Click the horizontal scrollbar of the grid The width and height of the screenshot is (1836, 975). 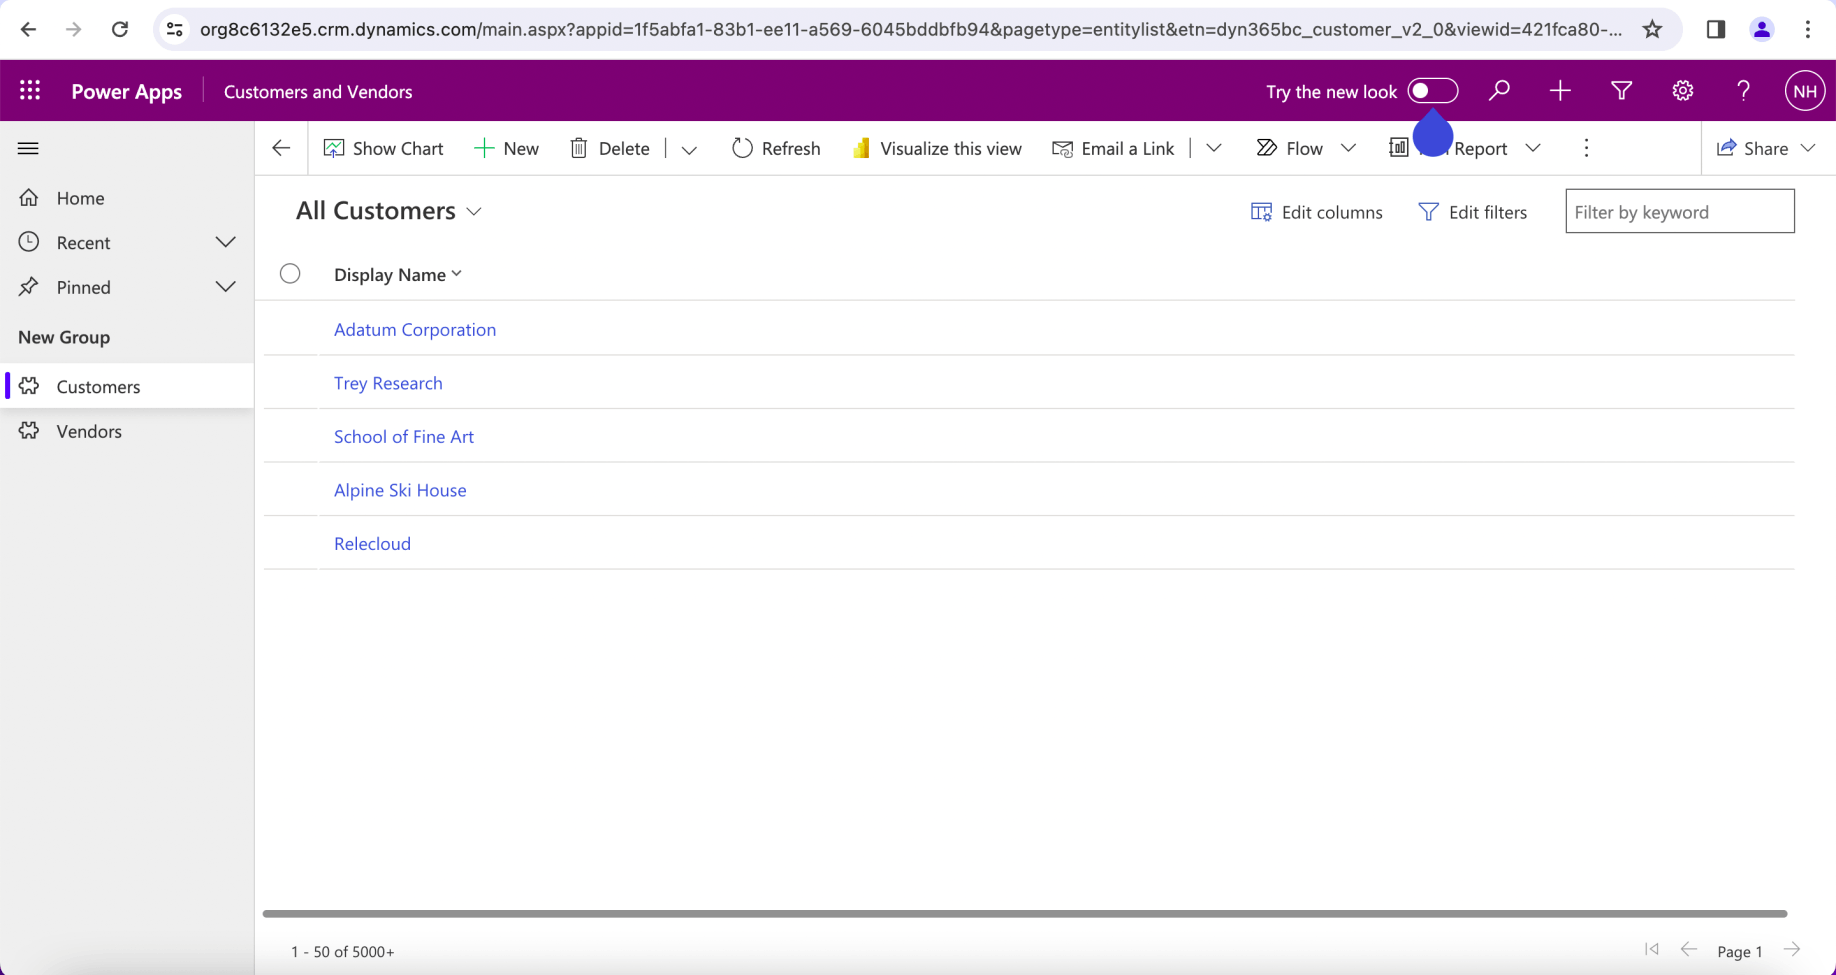(x=1024, y=913)
